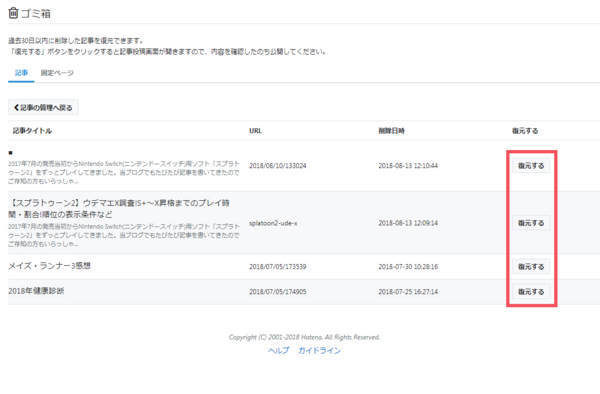Click deletion date 2018-08-13 12:09:14
The height and width of the screenshot is (394, 600).
[x=408, y=223]
